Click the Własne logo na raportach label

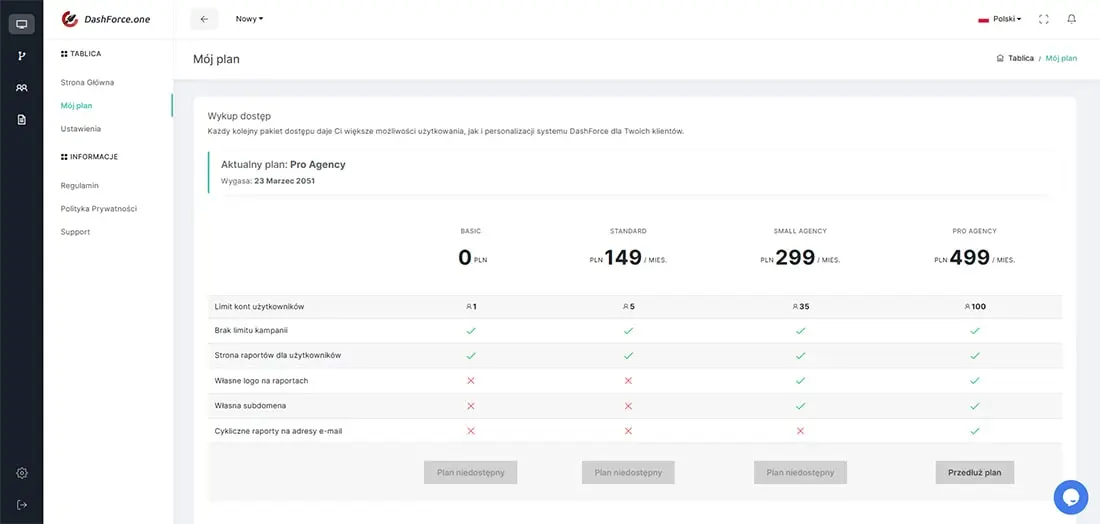[261, 380]
